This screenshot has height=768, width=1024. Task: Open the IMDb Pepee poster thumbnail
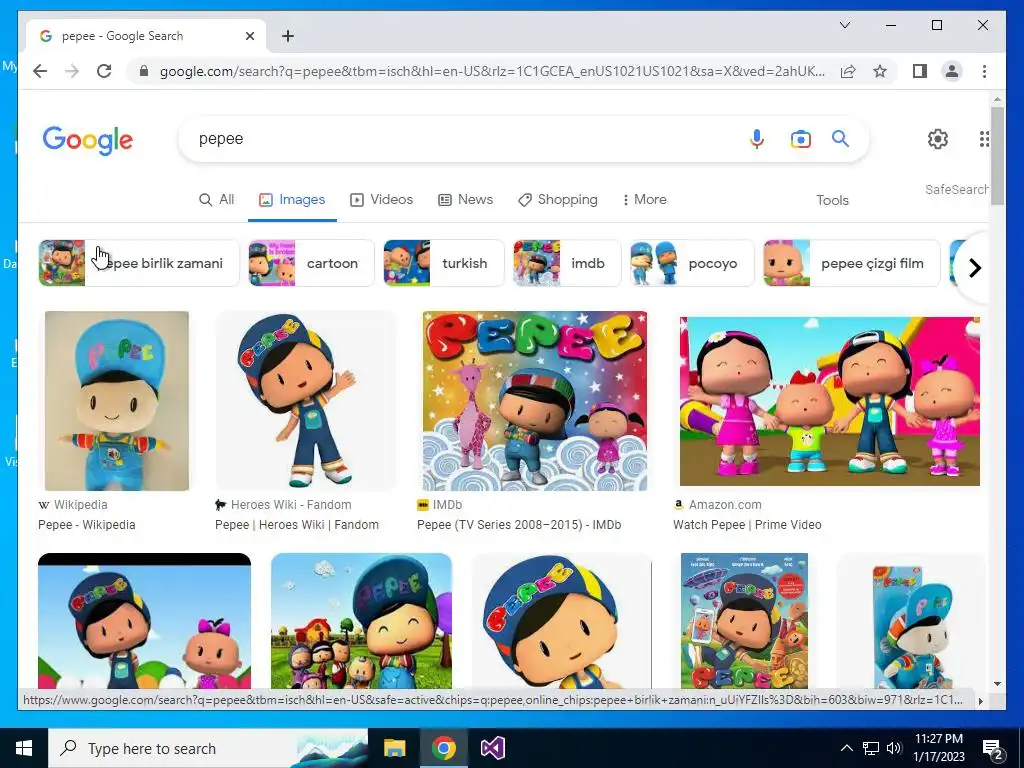coord(535,401)
